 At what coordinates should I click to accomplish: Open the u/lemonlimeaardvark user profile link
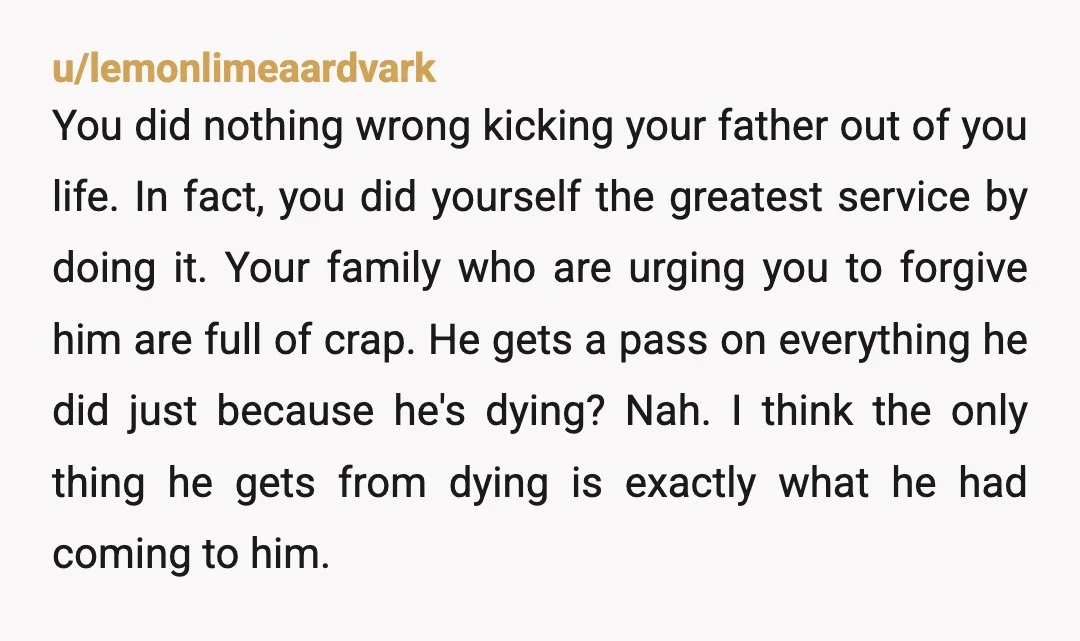[244, 68]
